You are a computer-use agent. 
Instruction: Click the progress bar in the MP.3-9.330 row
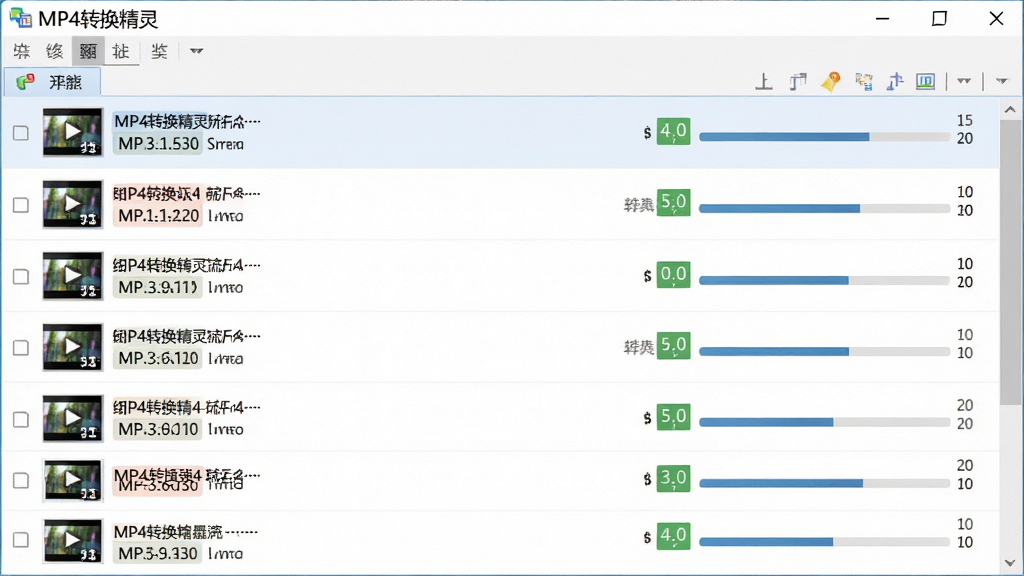click(x=824, y=541)
